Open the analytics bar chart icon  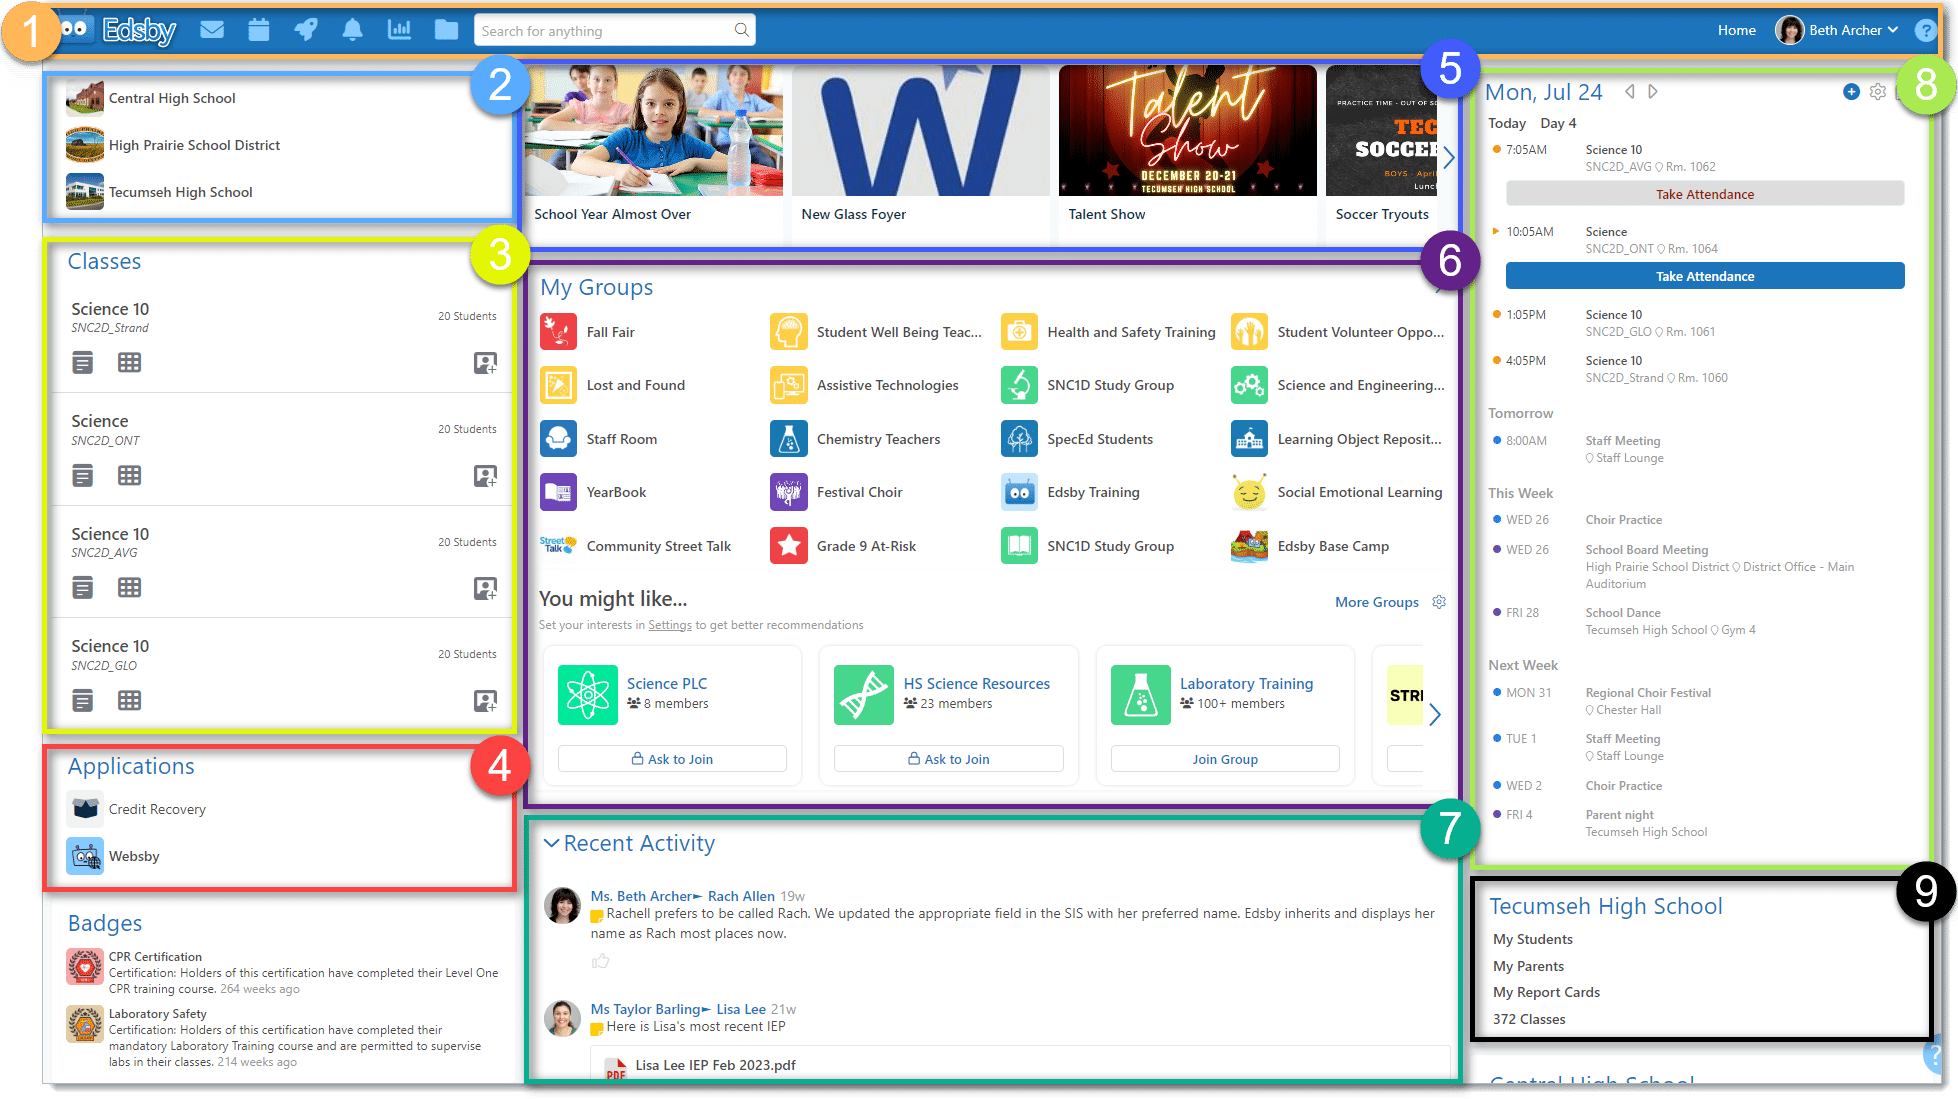399,30
